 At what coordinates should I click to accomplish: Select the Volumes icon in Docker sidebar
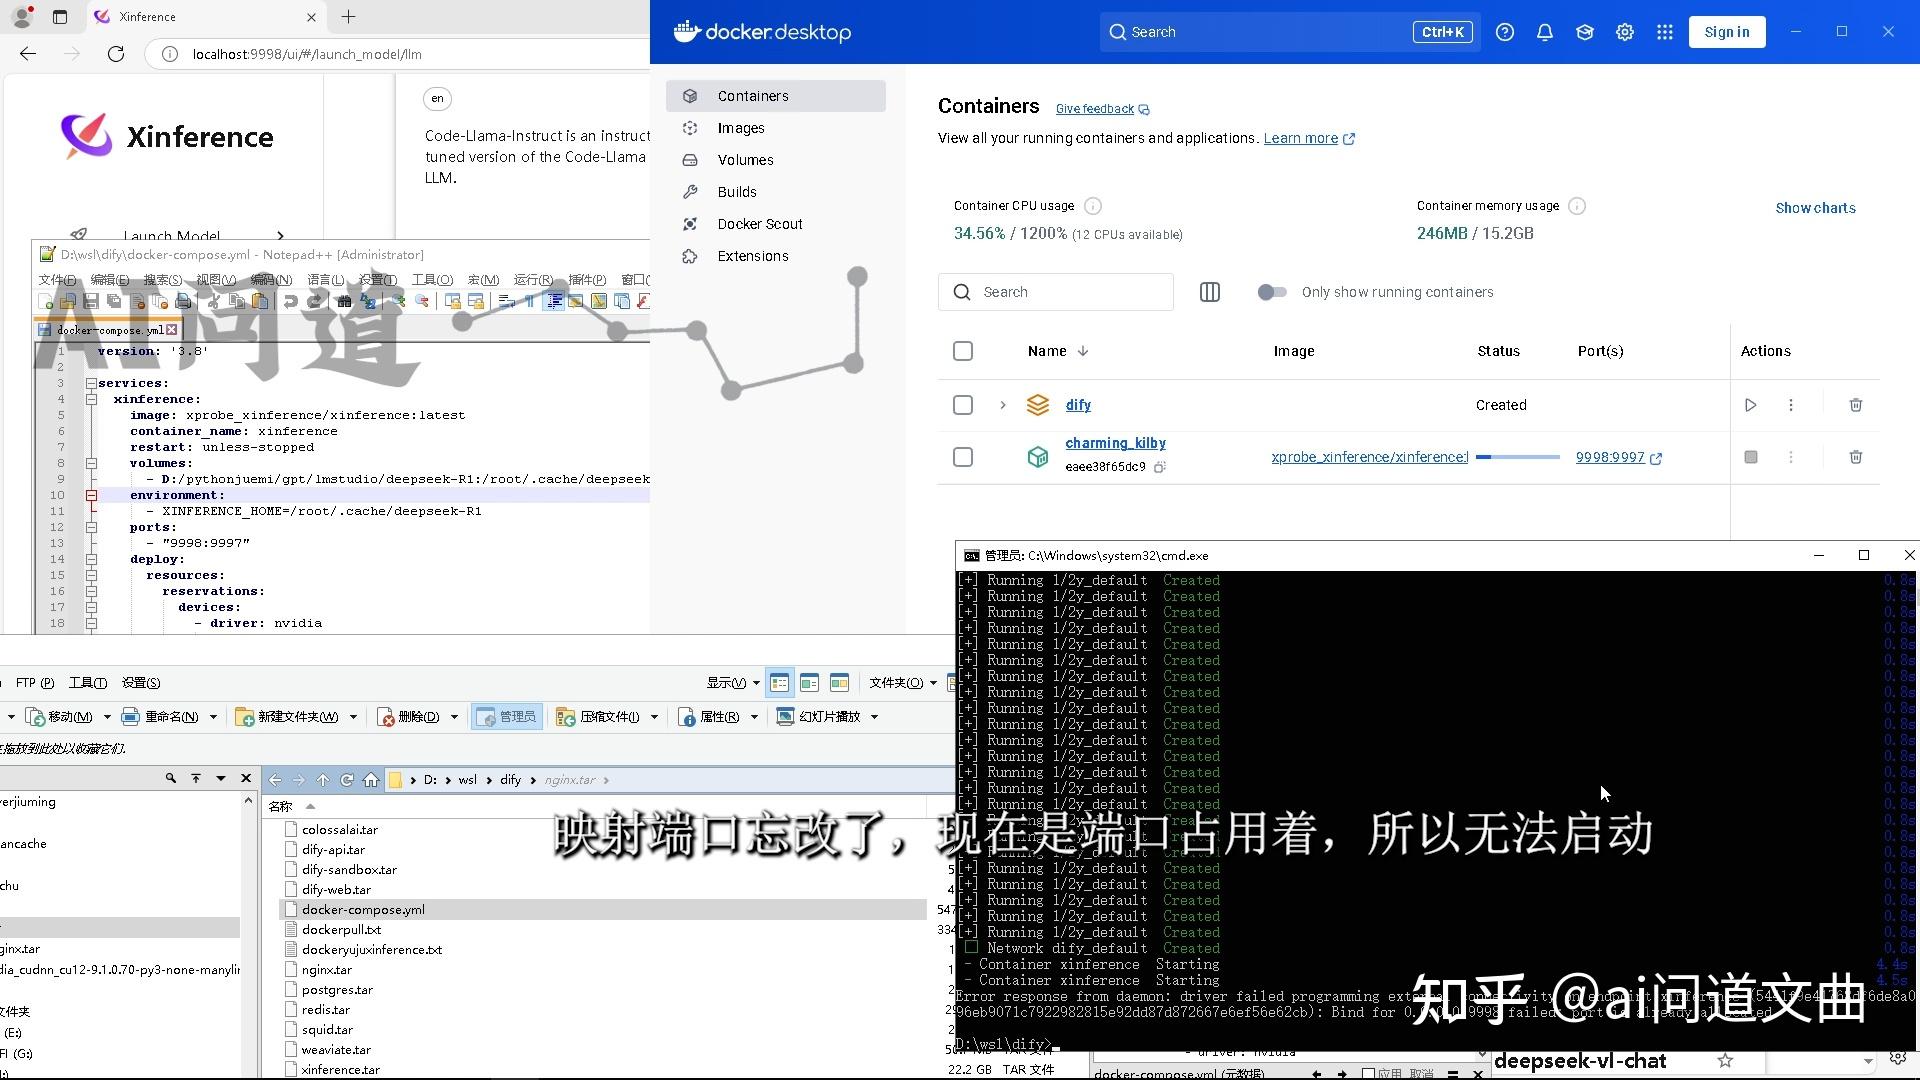[x=690, y=160]
